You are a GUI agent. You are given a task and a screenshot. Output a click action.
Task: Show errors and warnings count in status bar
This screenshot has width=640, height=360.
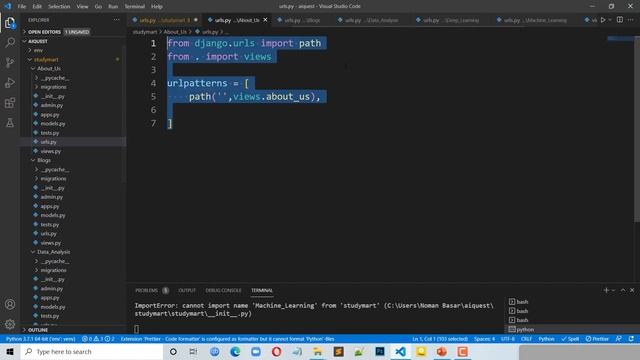98,339
